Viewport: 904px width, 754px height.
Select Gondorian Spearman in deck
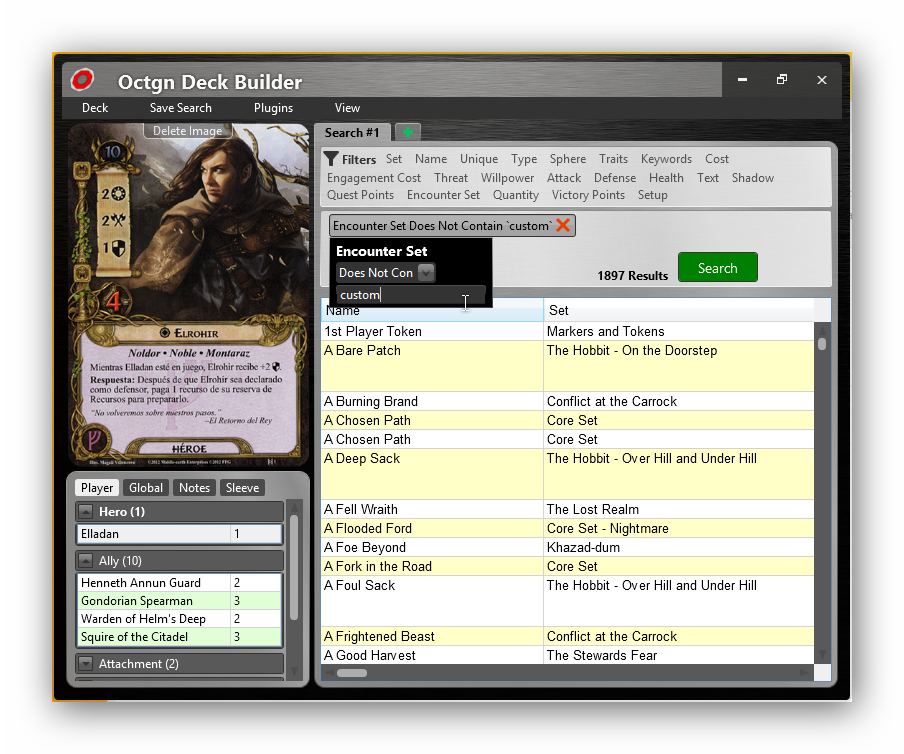(179, 601)
